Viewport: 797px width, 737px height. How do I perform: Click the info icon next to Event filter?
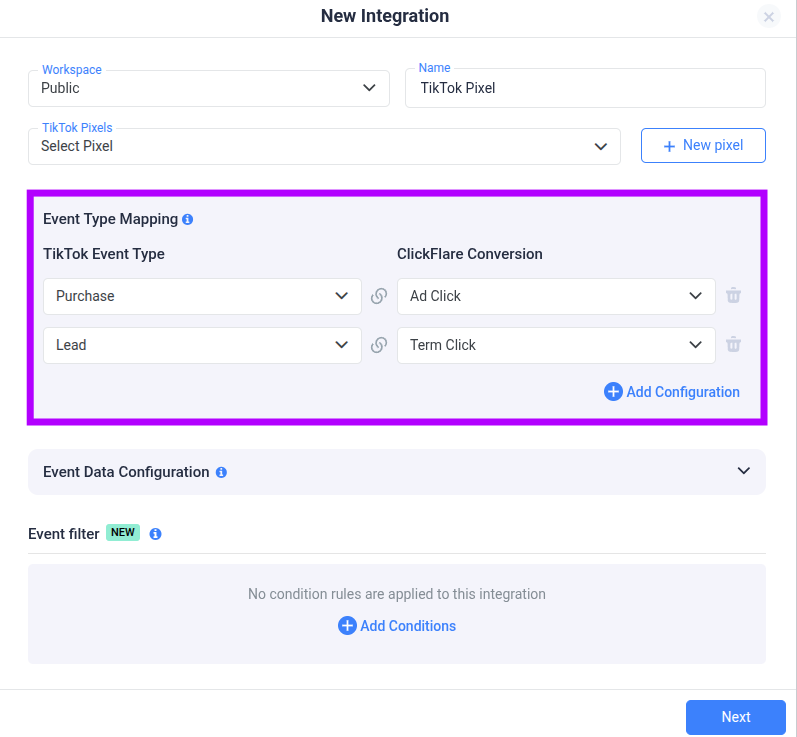pyautogui.click(x=156, y=534)
